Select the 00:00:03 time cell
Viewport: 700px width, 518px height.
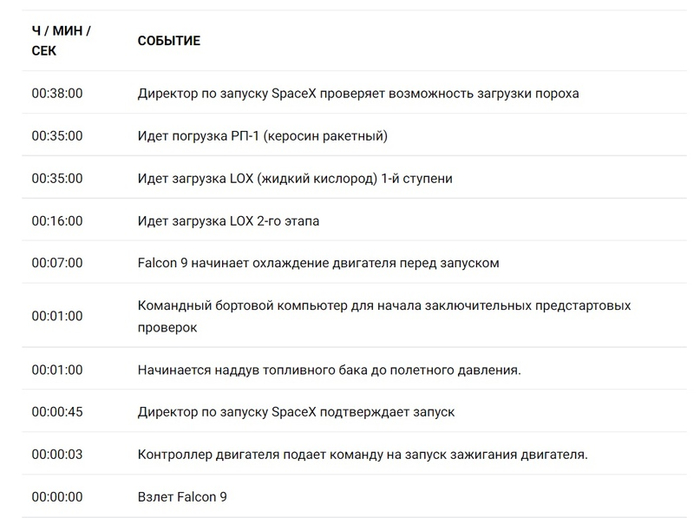(x=57, y=454)
